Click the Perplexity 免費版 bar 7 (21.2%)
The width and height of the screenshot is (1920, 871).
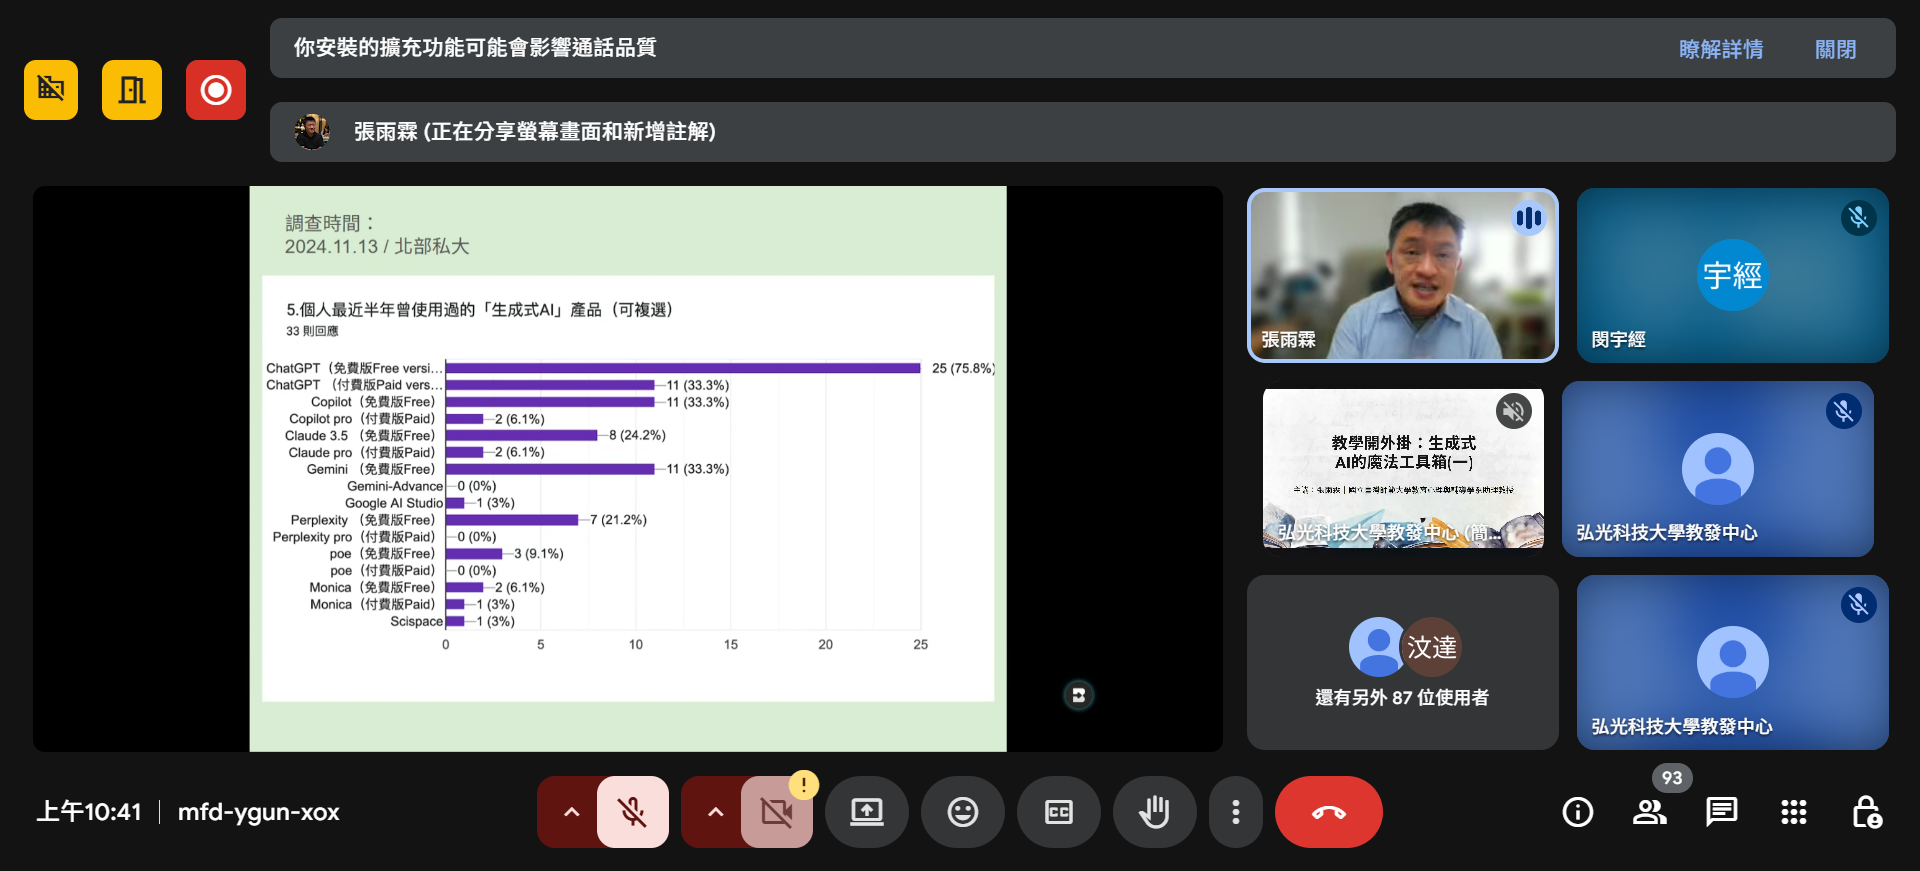[x=512, y=520]
